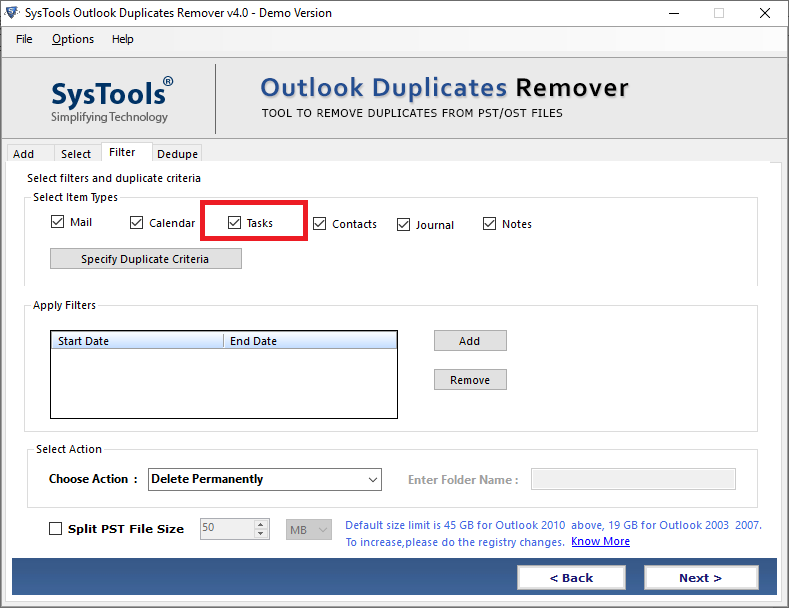Viewport: 789px width, 608px height.
Task: Click the SysTools app icon in title bar
Action: click(12, 13)
